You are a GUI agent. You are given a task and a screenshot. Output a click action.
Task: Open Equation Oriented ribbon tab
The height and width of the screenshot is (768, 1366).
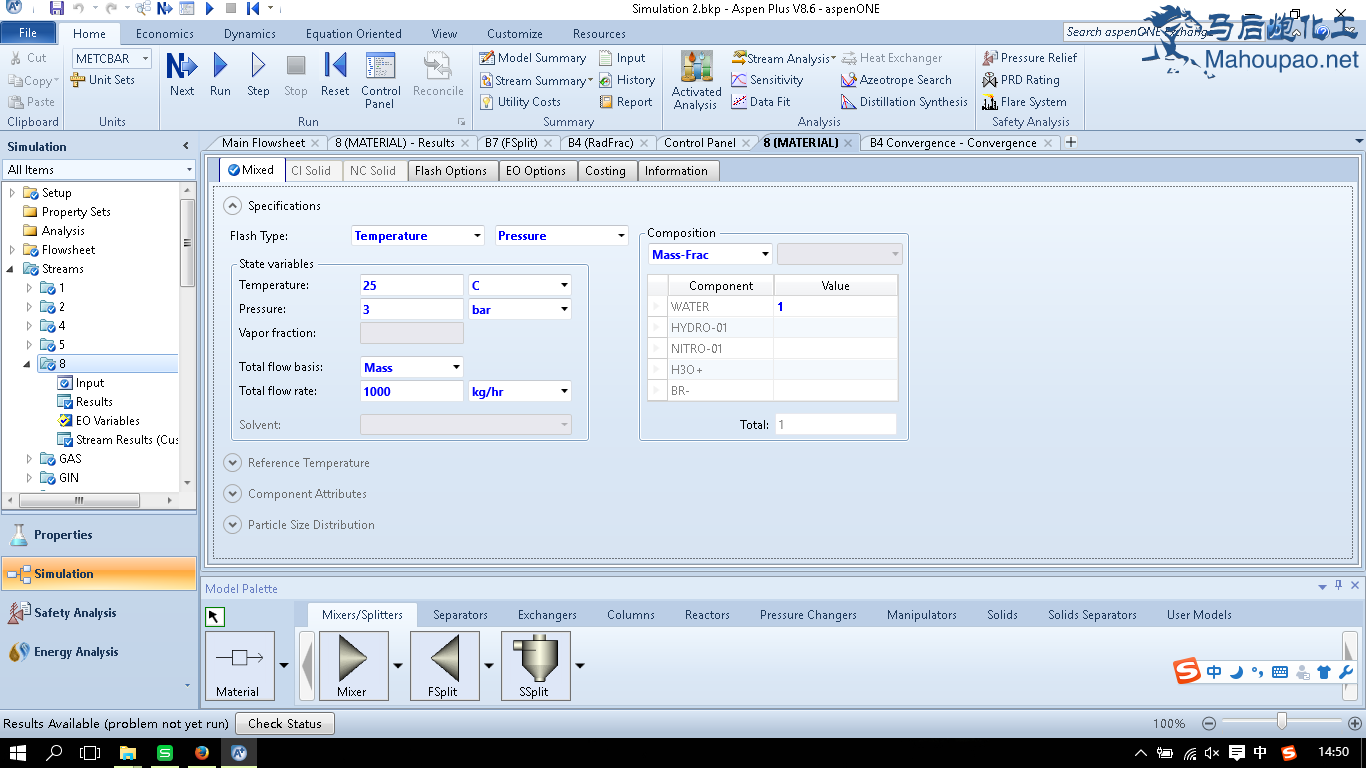click(x=353, y=33)
